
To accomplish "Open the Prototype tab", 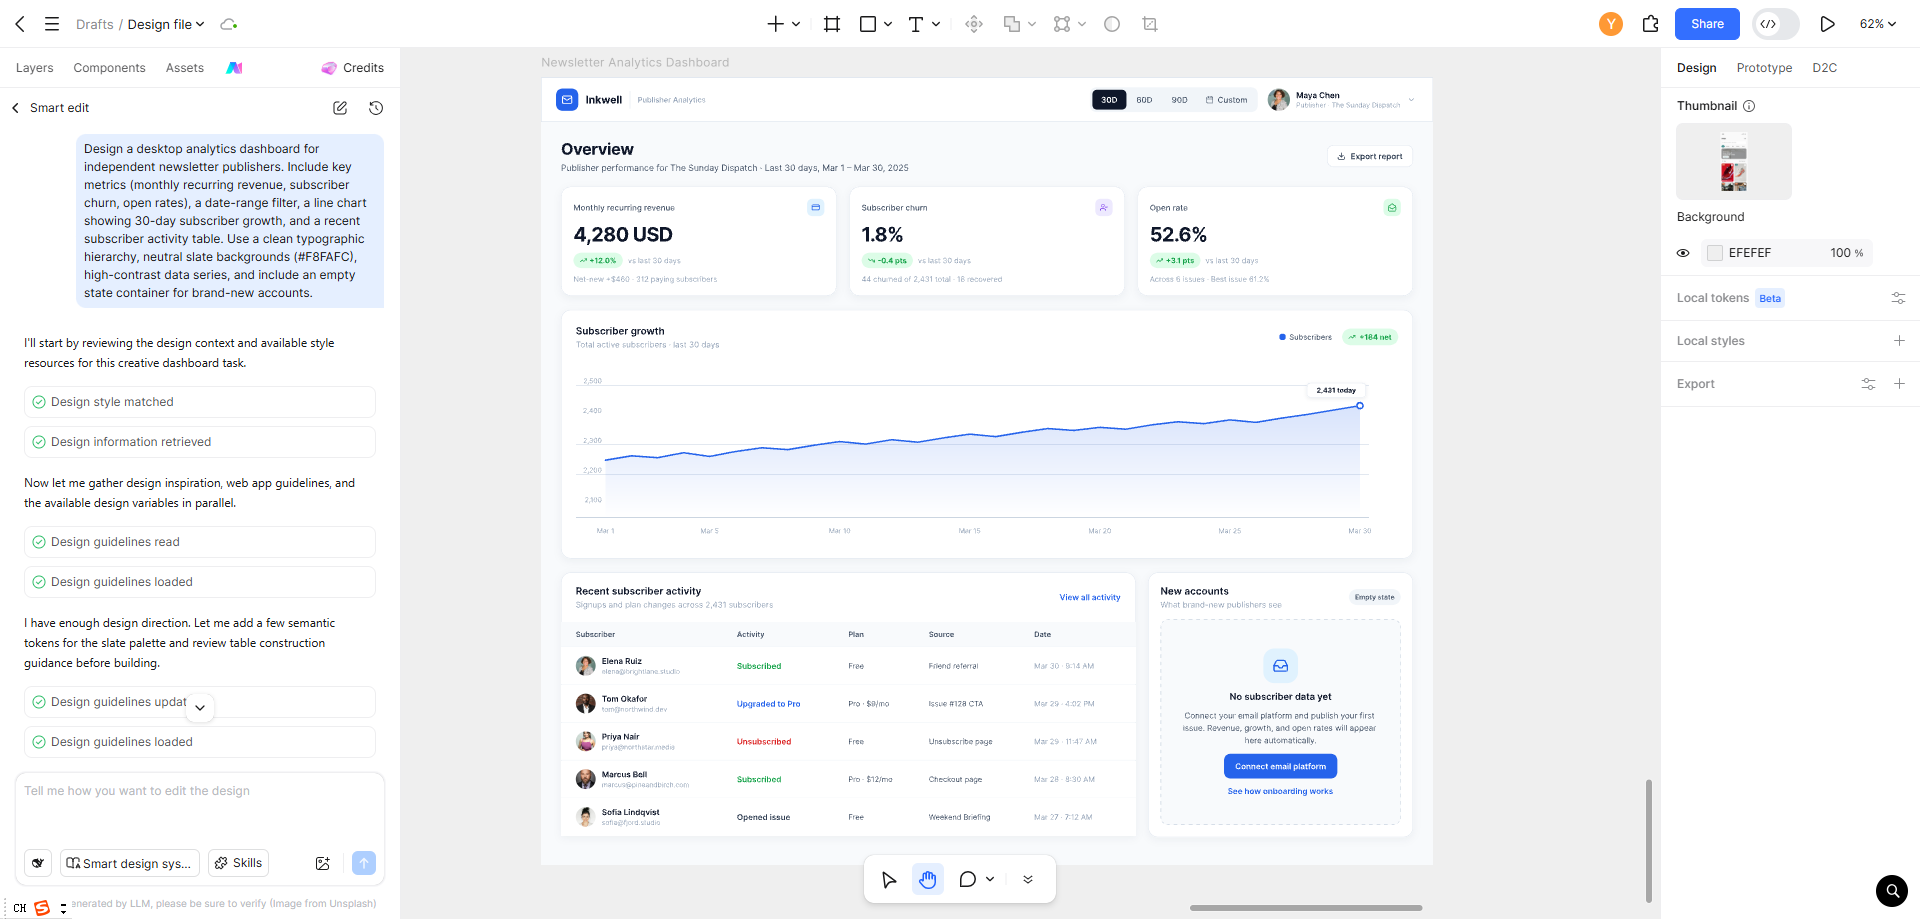I will pos(1764,68).
